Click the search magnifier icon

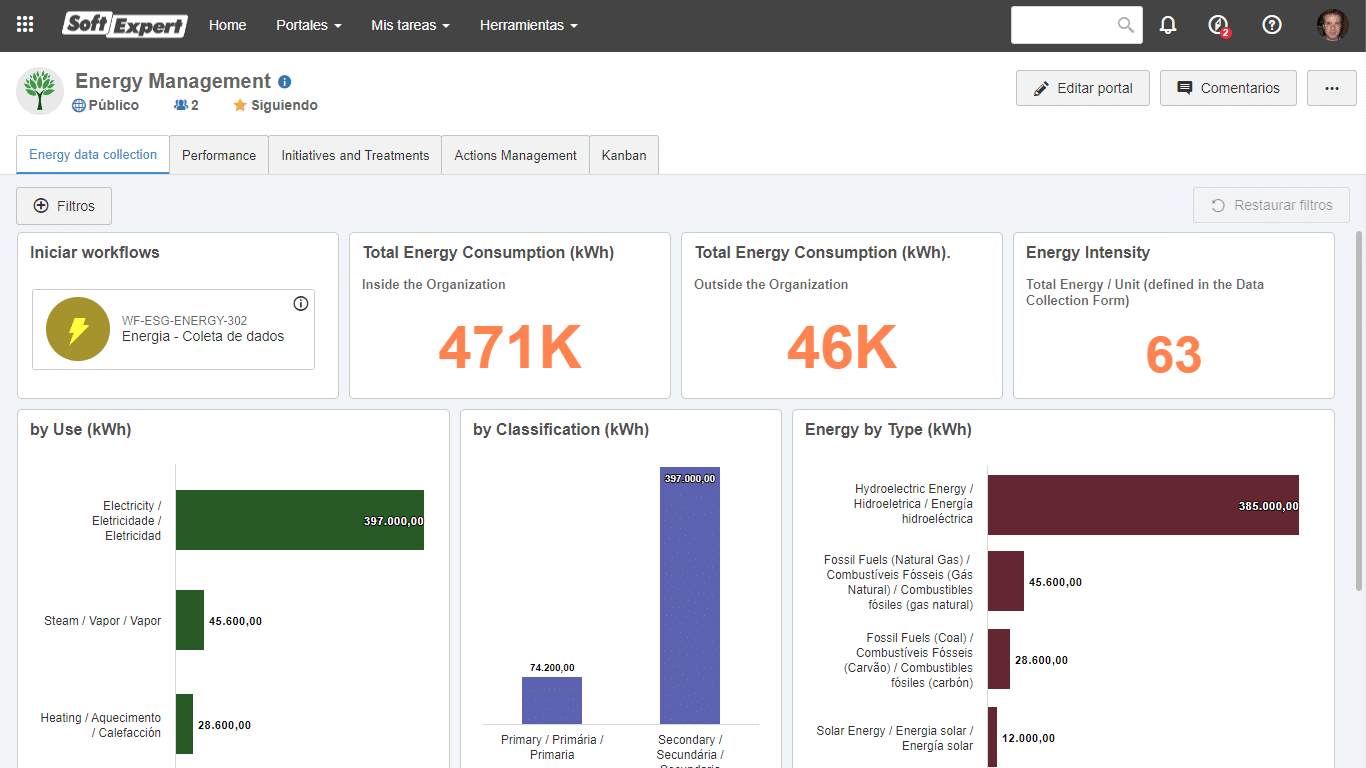click(x=1126, y=25)
